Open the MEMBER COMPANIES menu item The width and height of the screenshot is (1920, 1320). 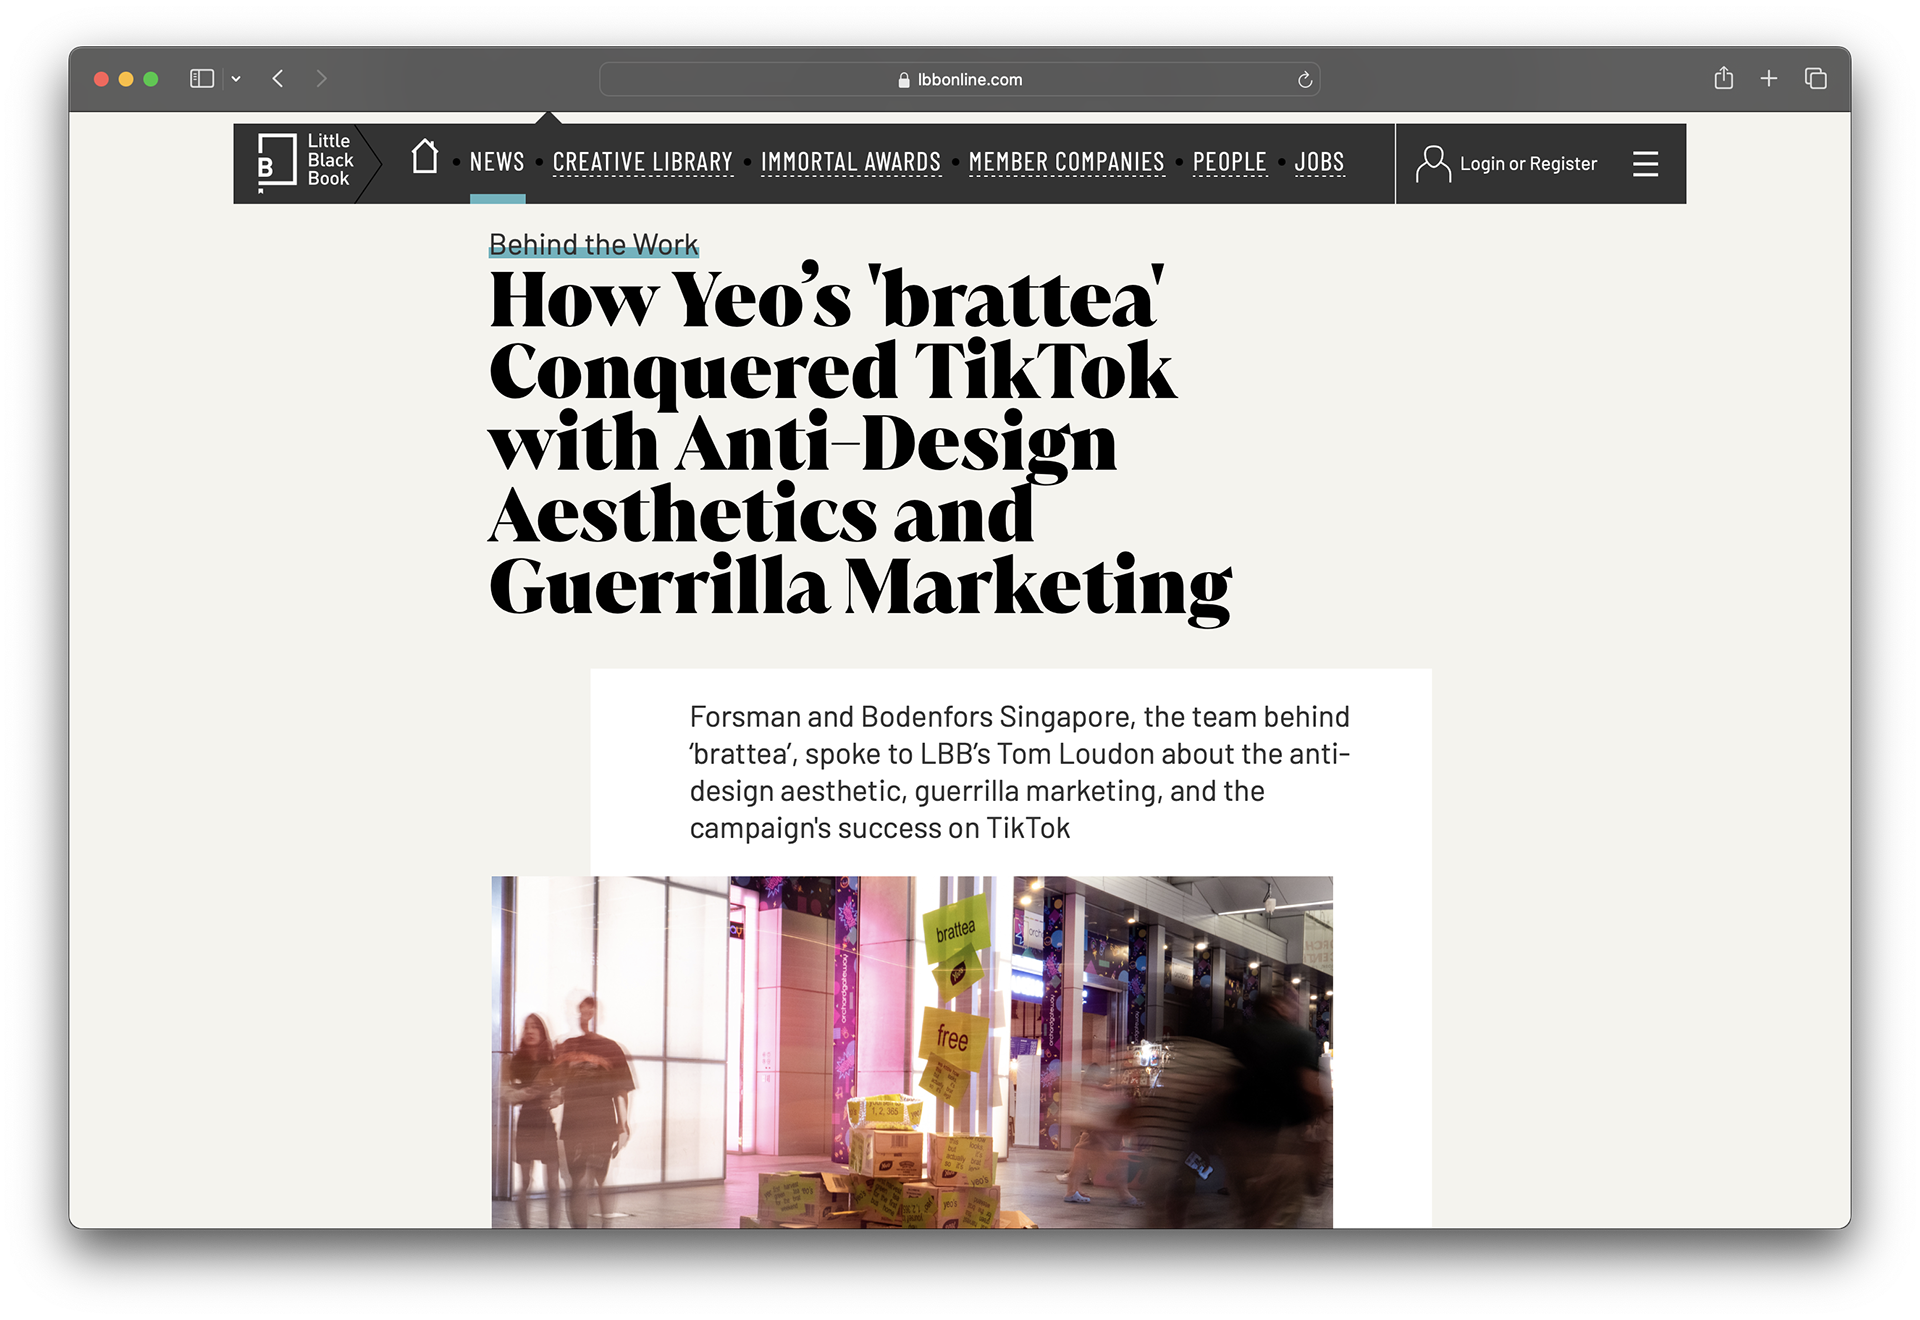click(1066, 162)
